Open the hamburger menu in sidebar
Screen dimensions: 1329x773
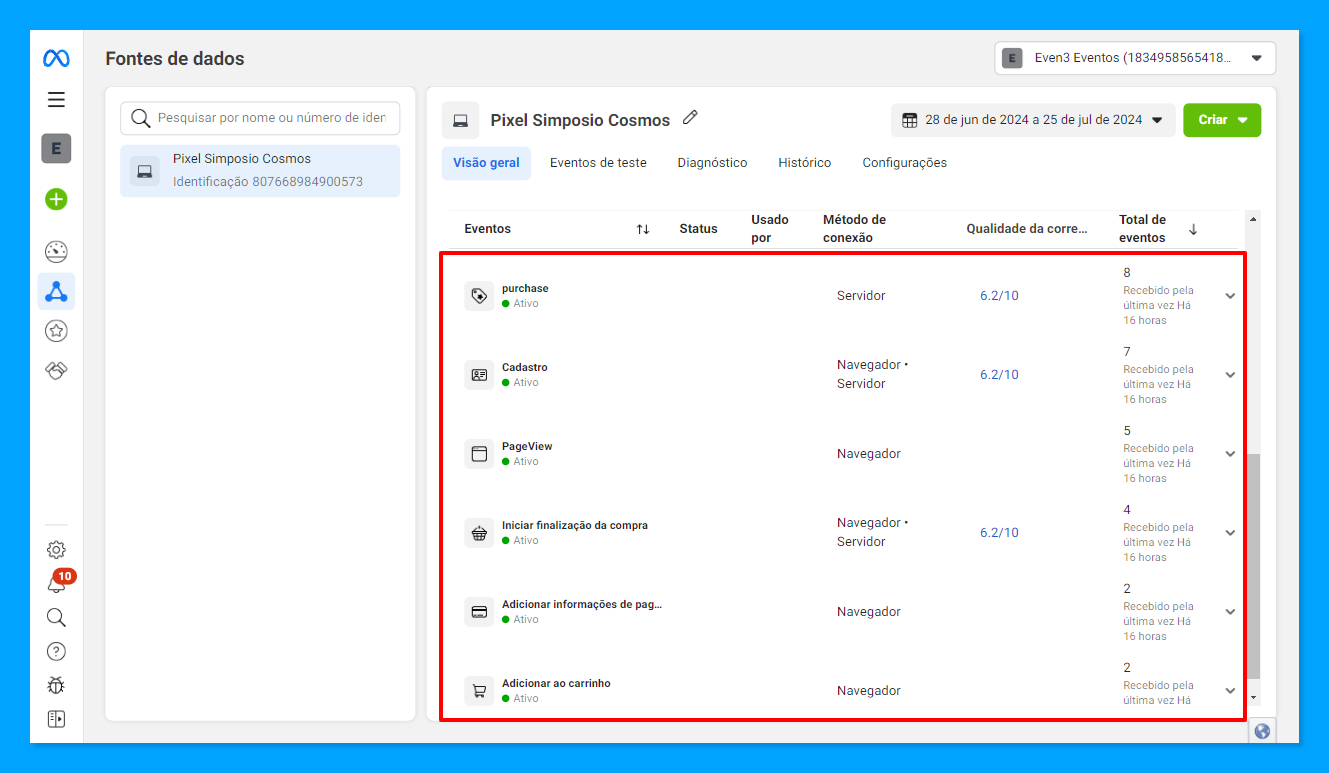coord(56,99)
